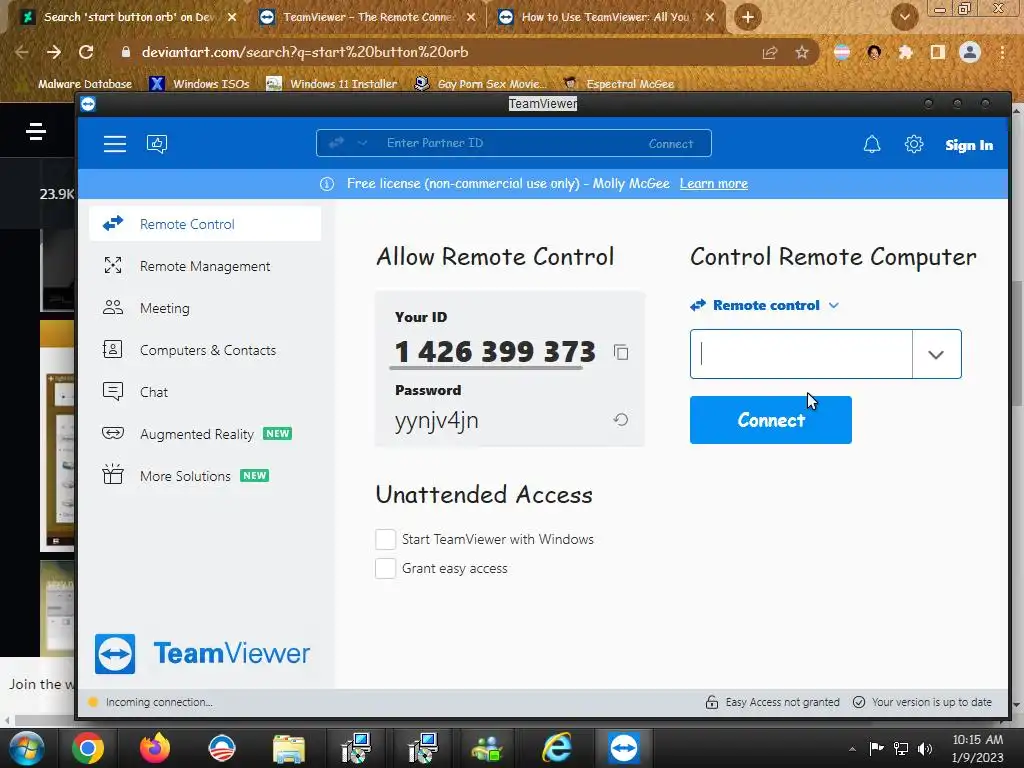Click the lock icon beside Easy Access

(x=712, y=702)
